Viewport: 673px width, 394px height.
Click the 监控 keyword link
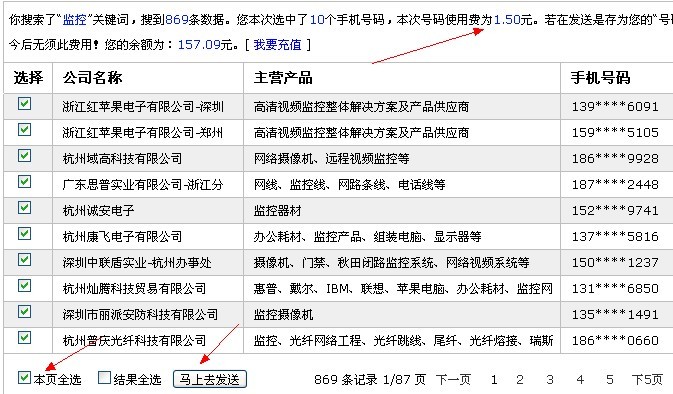coord(75,20)
